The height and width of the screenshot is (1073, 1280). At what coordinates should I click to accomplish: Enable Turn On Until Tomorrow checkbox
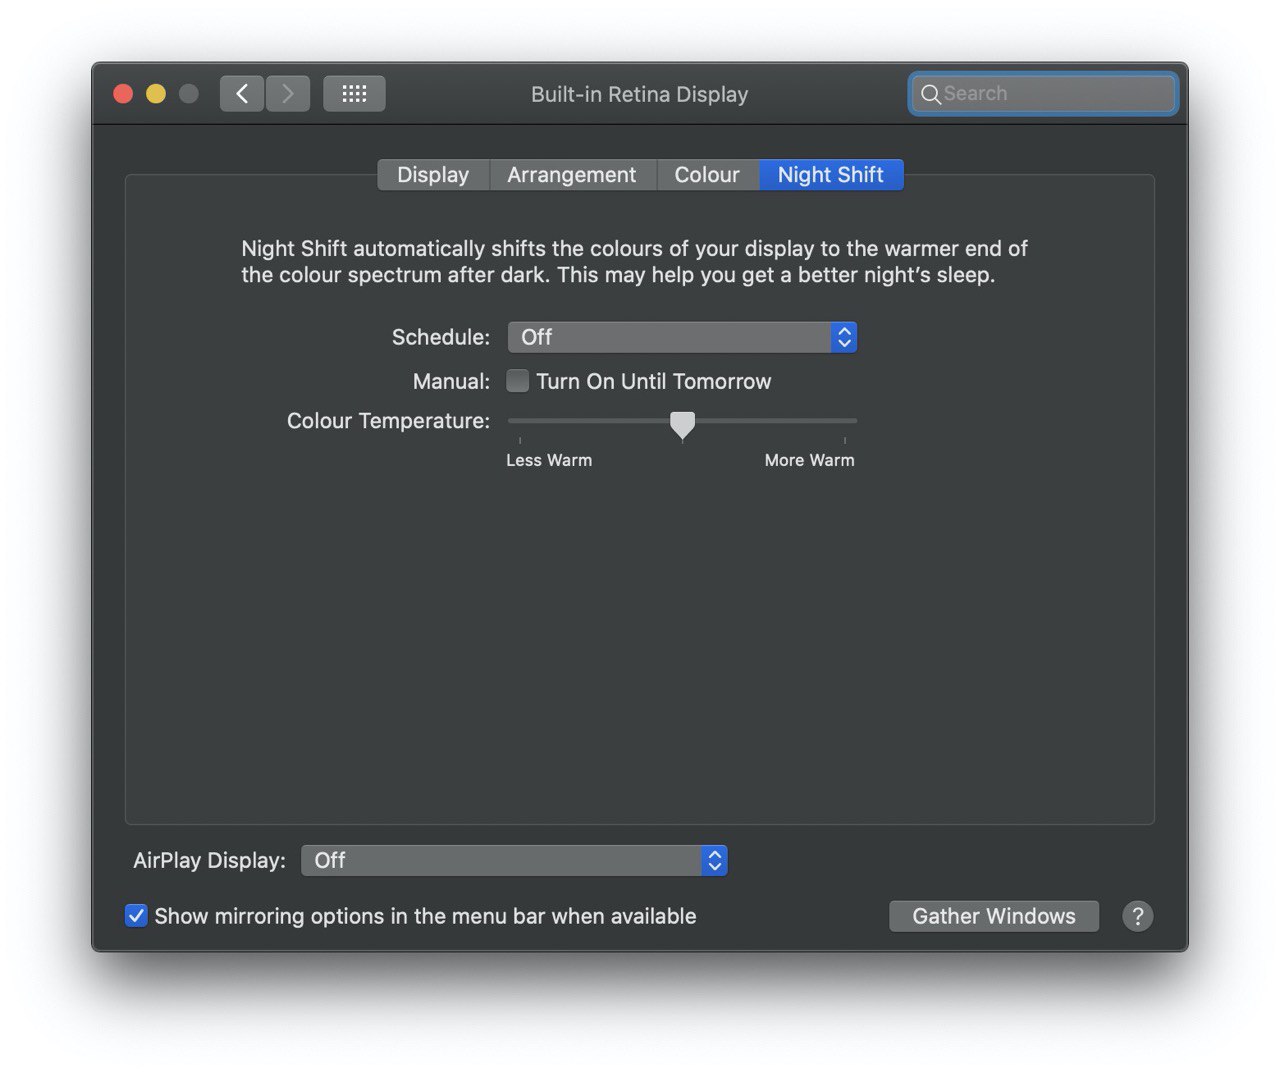(x=518, y=381)
